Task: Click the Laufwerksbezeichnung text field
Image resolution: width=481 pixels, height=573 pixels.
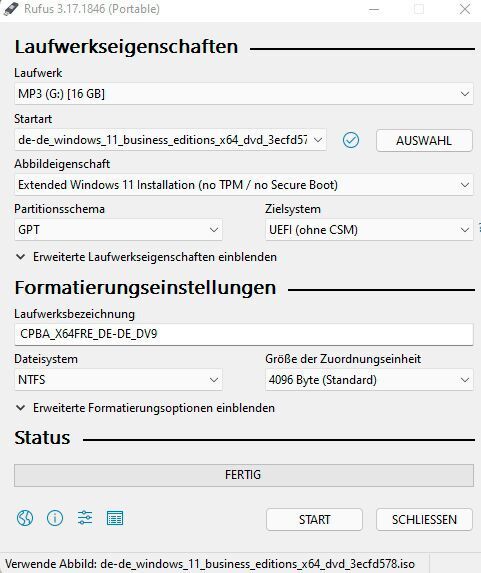Action: [x=244, y=334]
